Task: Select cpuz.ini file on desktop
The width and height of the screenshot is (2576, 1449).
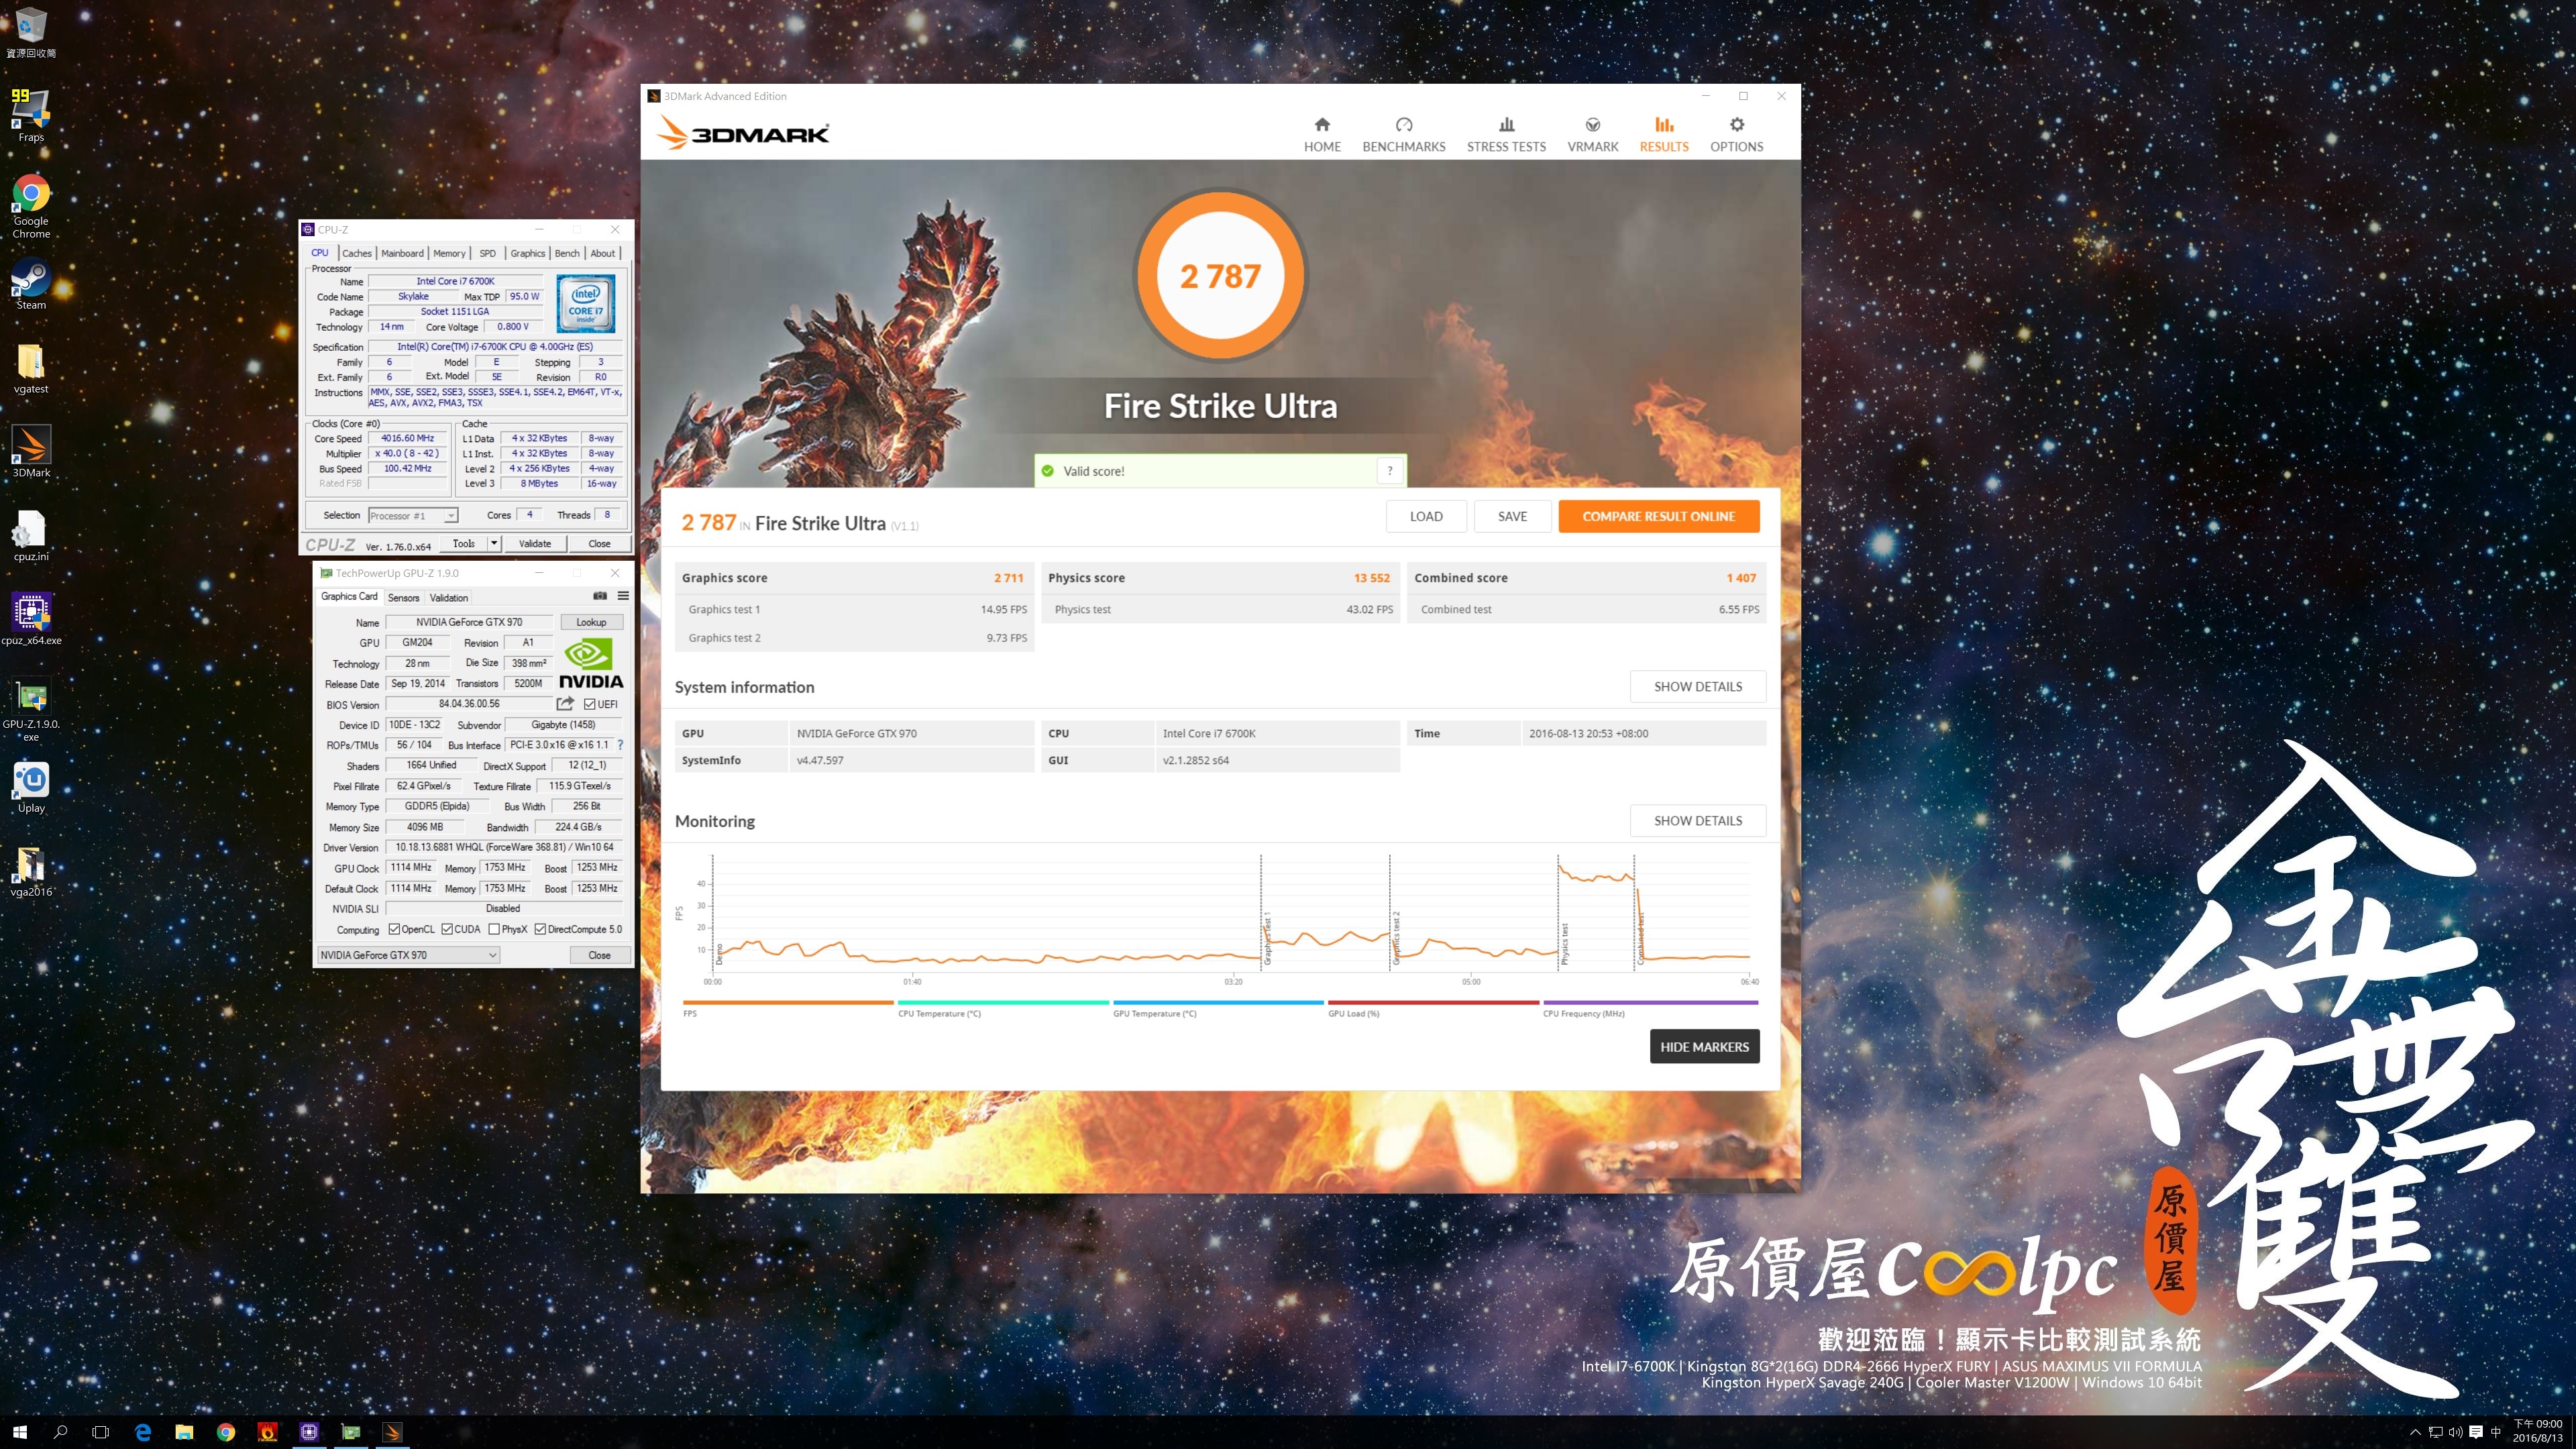Action: [x=31, y=536]
